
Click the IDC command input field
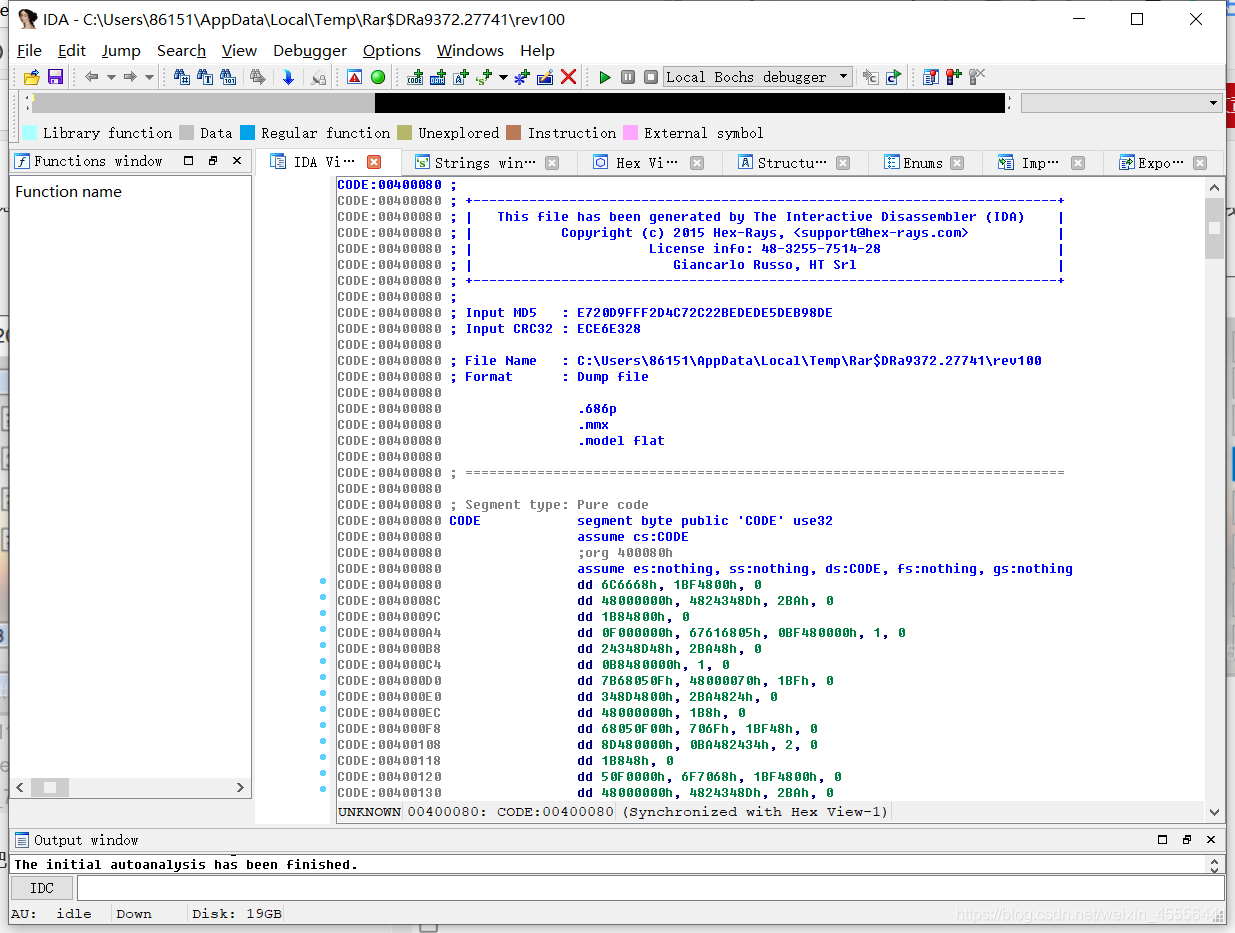tap(650, 888)
